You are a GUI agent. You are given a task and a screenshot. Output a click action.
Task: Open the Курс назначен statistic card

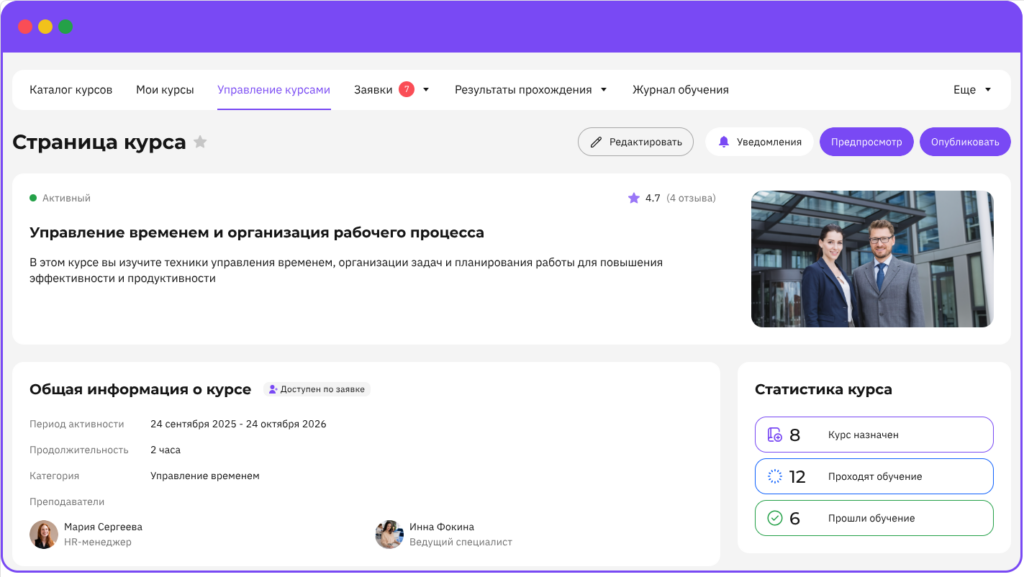(874, 435)
